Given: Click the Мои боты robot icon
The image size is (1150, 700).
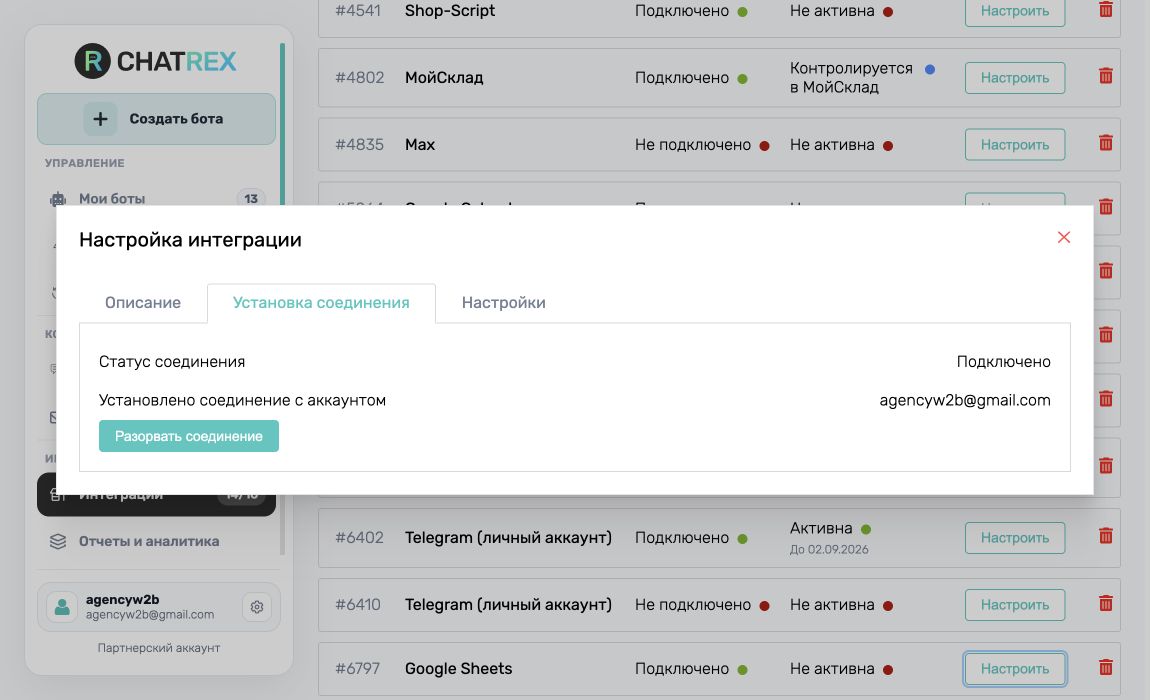Looking at the screenshot, I should pos(58,199).
